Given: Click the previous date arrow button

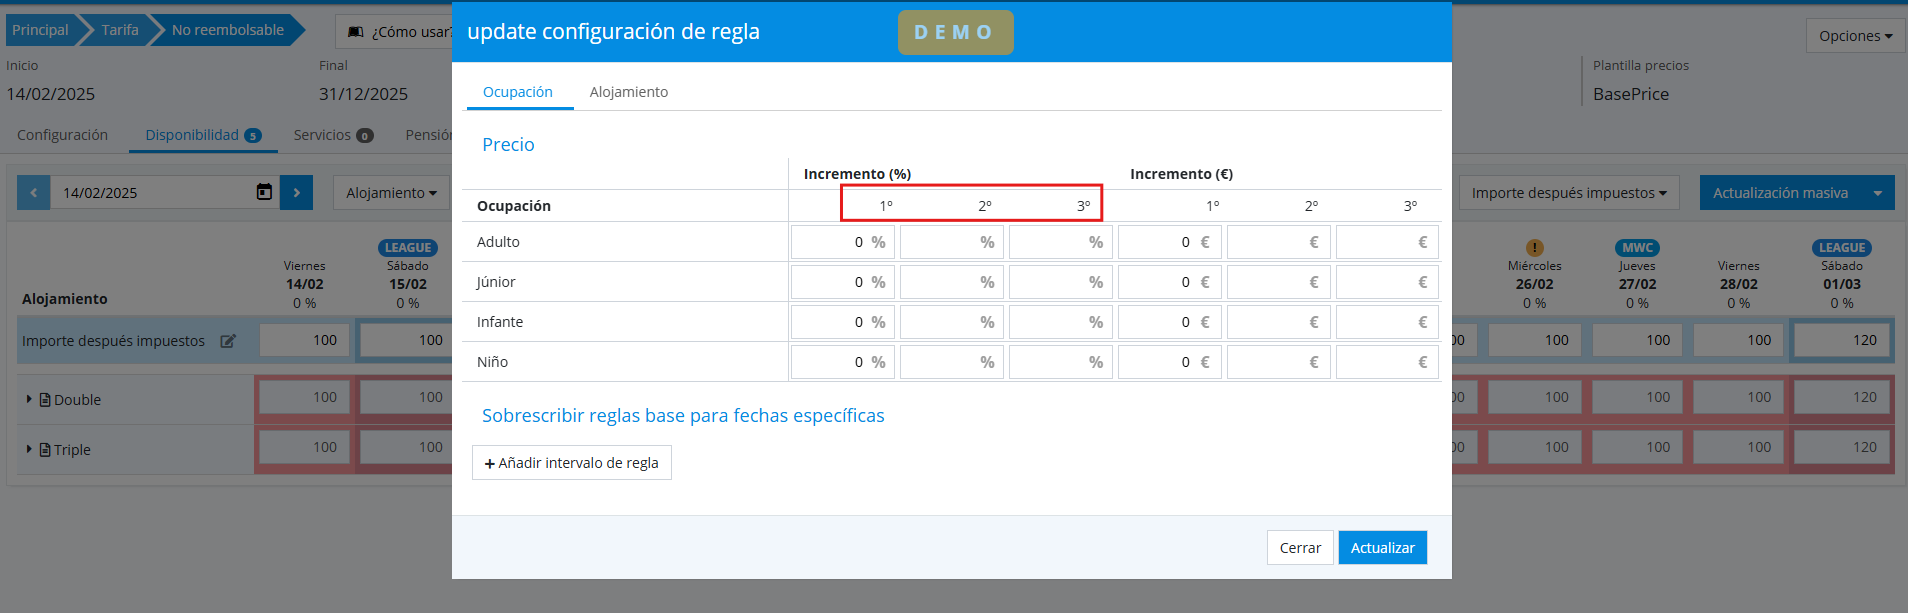Looking at the screenshot, I should pos(33,193).
